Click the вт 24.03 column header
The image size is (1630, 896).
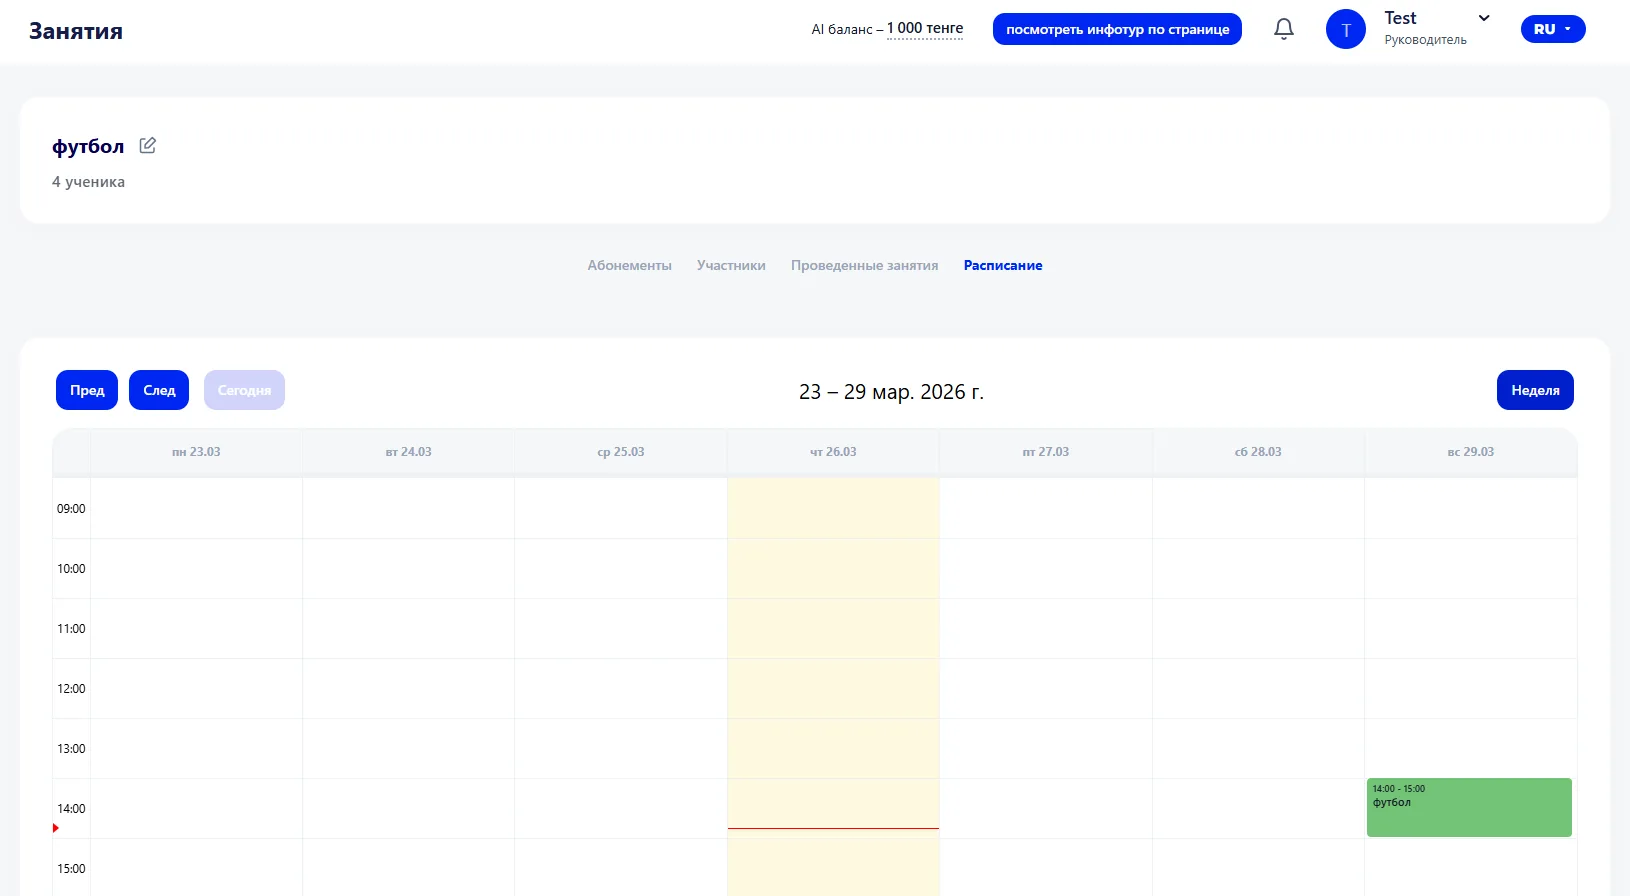click(408, 452)
